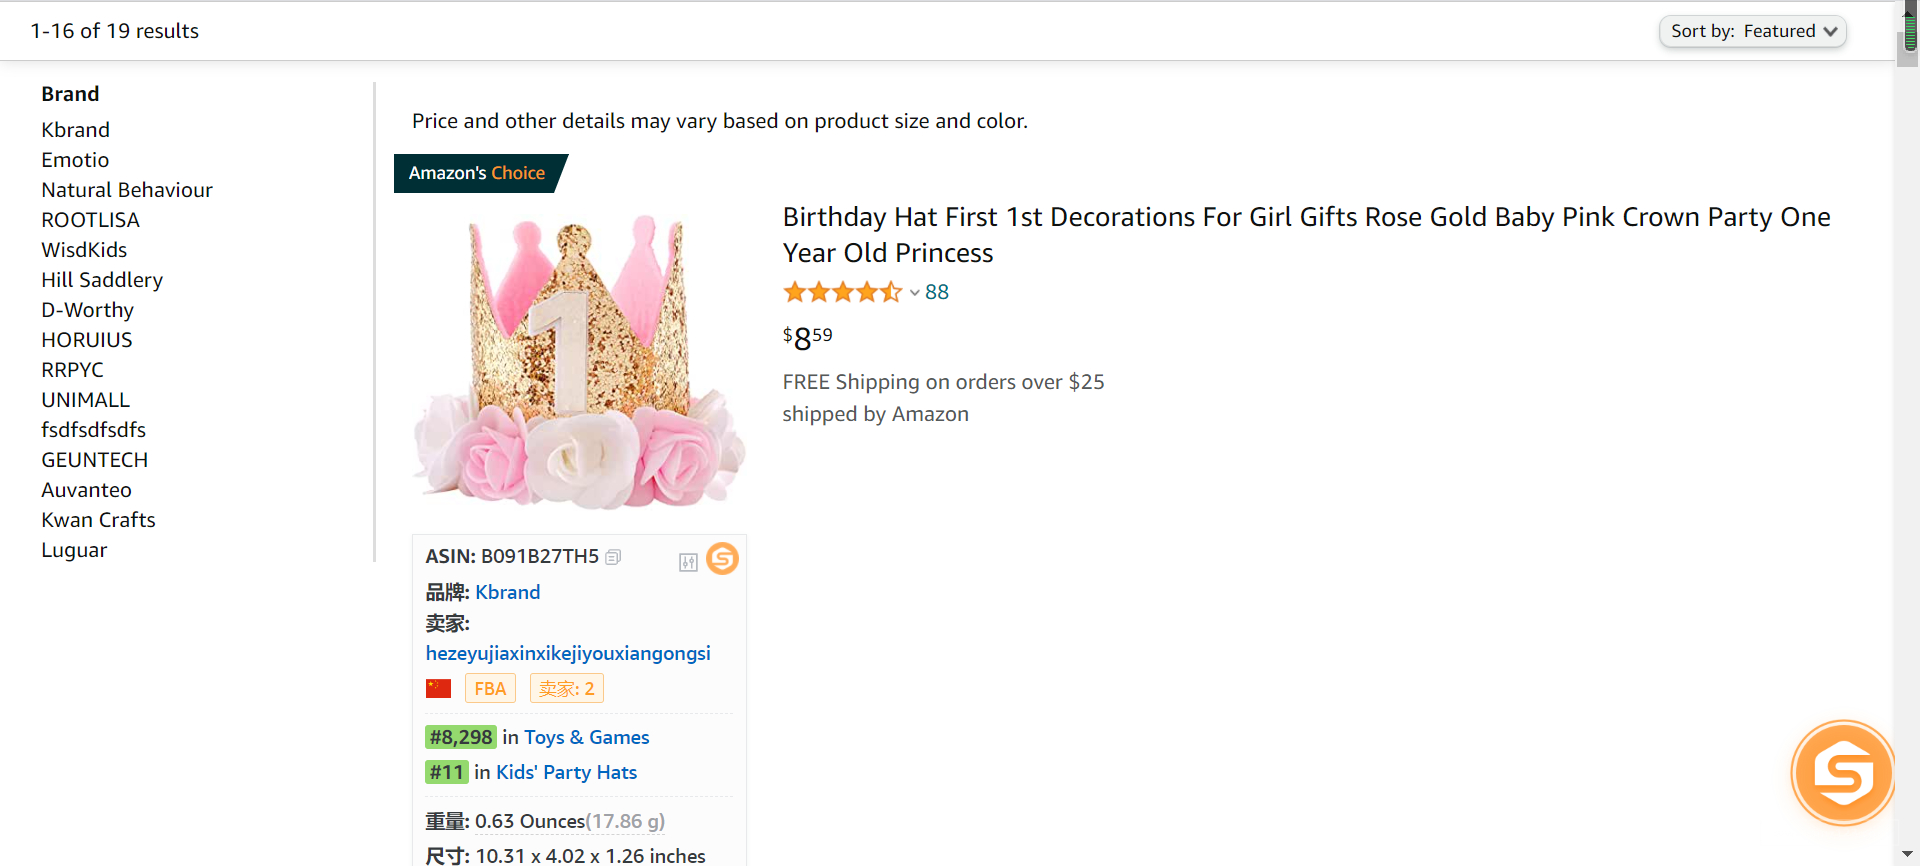Click the sellers count badge

point(566,689)
